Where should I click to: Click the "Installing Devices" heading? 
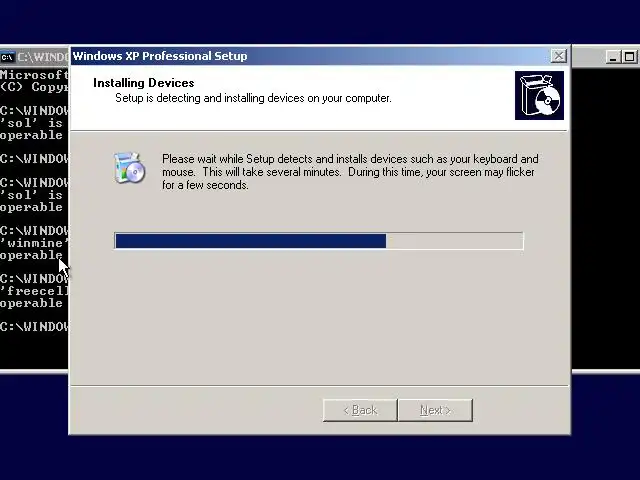pos(144,83)
